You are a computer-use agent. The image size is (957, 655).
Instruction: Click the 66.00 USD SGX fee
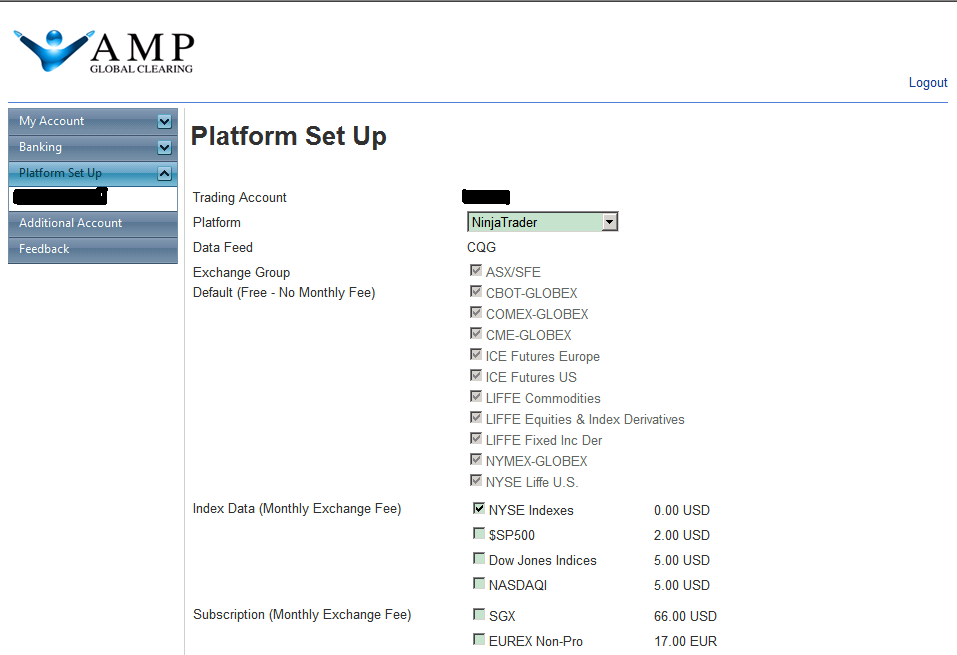[x=685, y=617]
